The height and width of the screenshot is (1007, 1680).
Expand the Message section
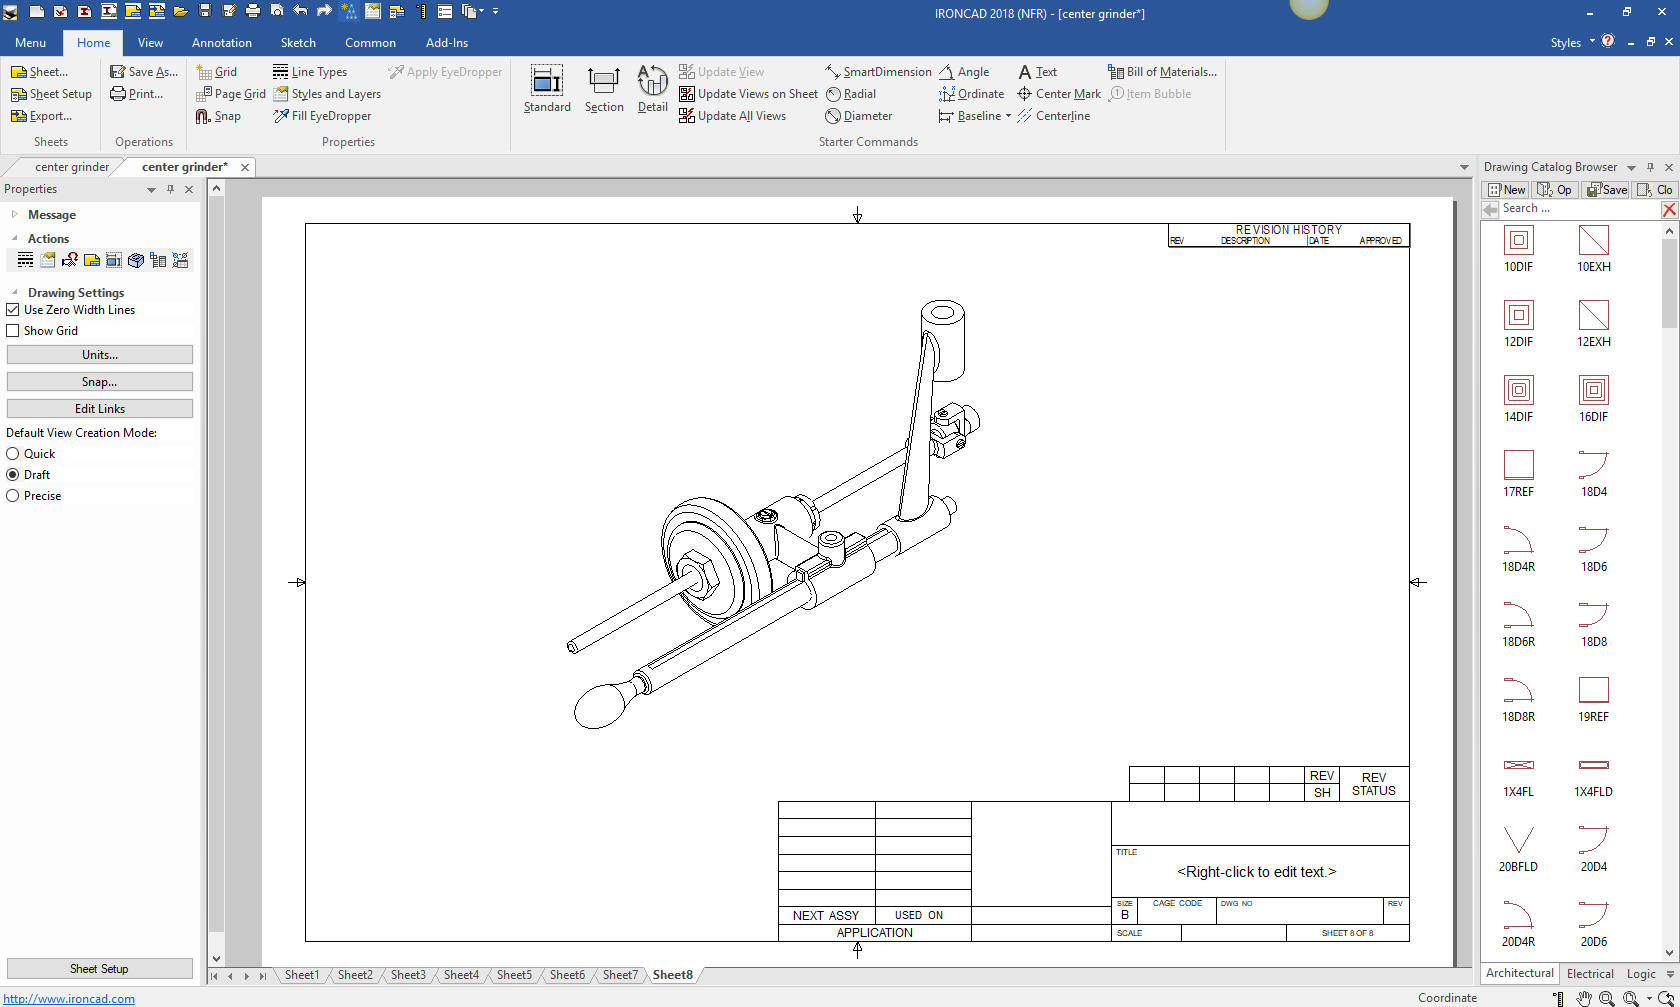[x=14, y=215]
